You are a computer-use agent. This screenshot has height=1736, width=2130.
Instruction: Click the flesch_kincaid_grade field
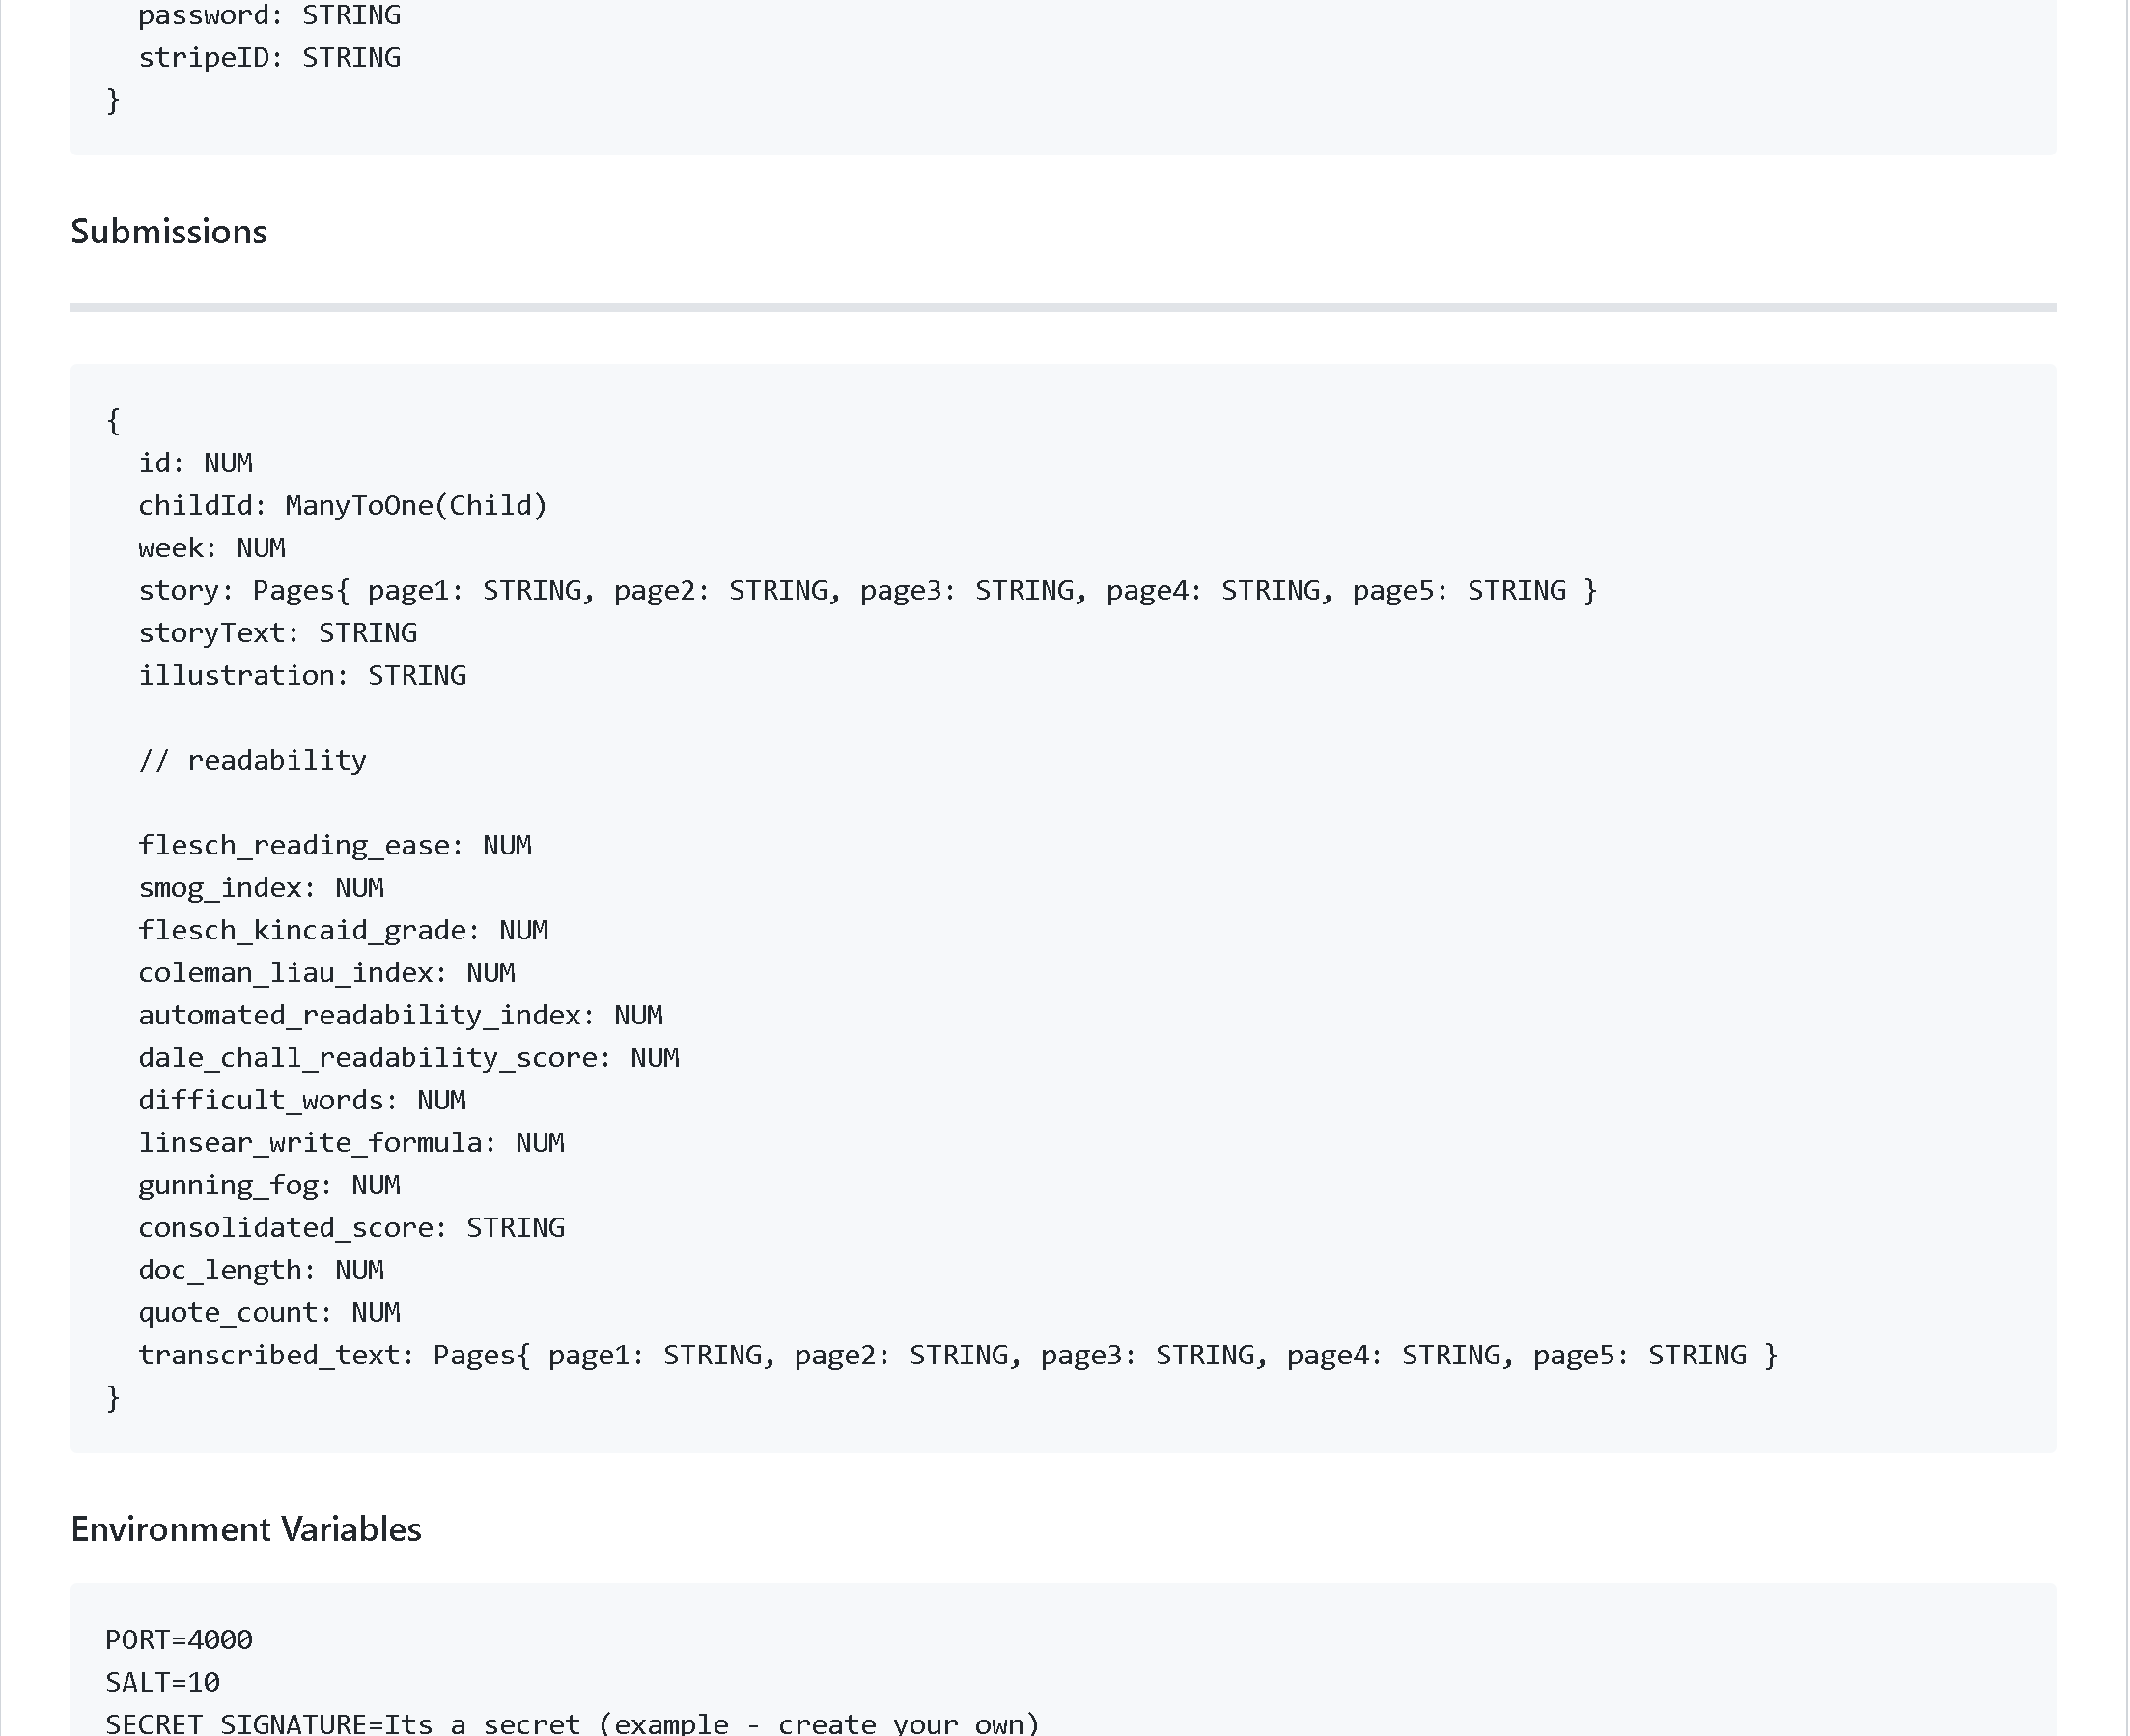click(x=342, y=931)
